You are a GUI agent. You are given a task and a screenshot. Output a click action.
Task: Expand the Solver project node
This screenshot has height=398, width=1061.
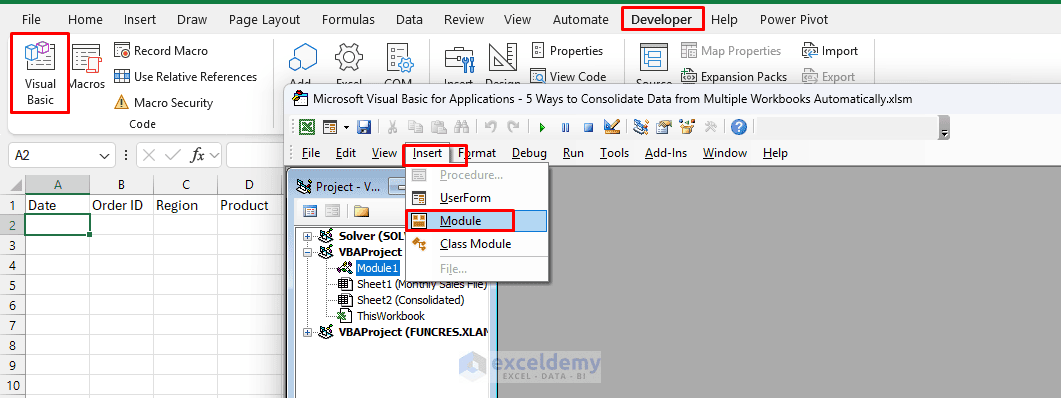coord(307,236)
